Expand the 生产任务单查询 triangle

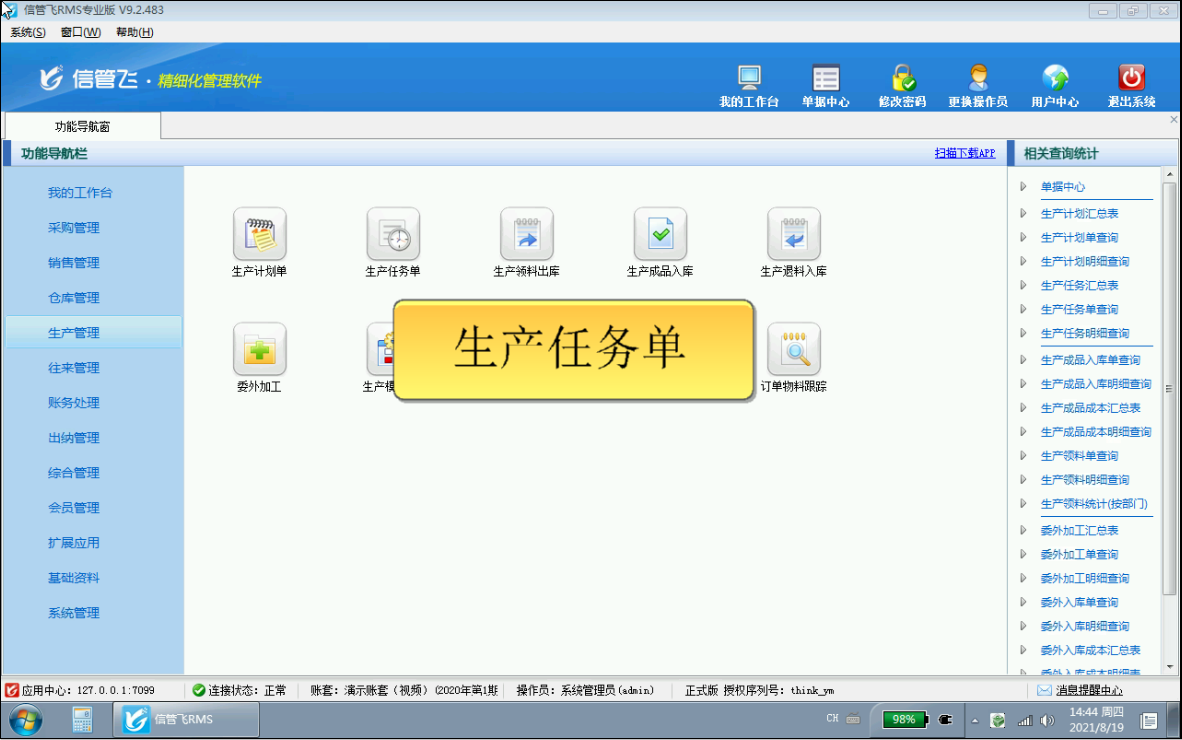[1023, 309]
